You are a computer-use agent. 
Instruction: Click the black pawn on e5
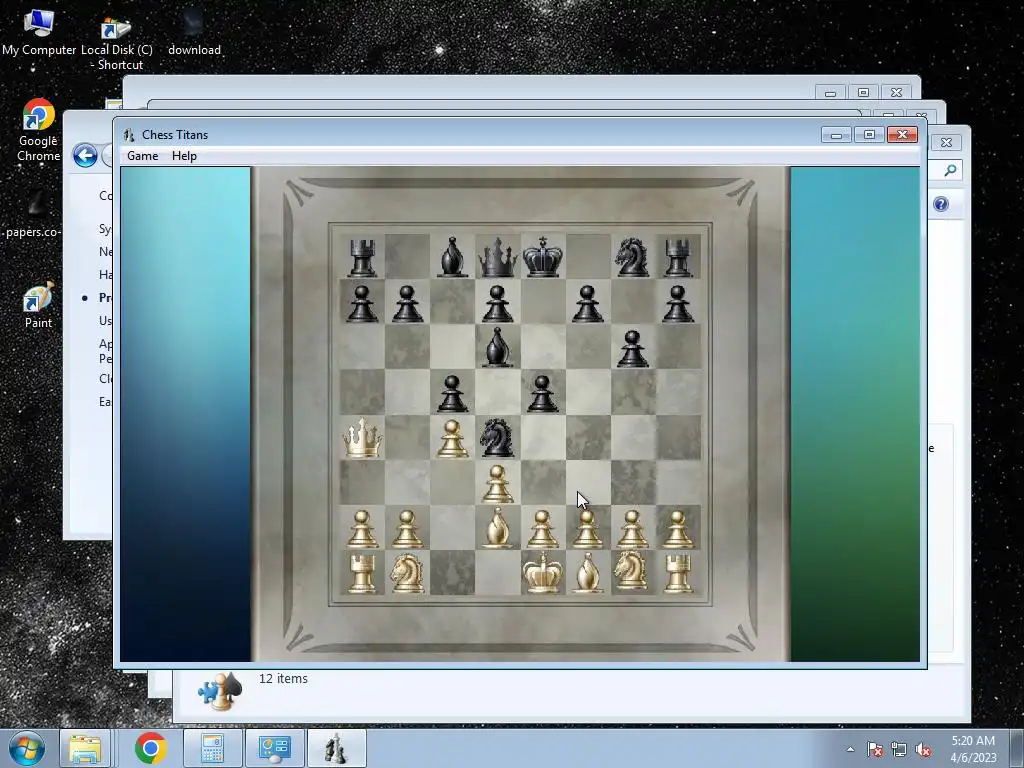(x=543, y=393)
